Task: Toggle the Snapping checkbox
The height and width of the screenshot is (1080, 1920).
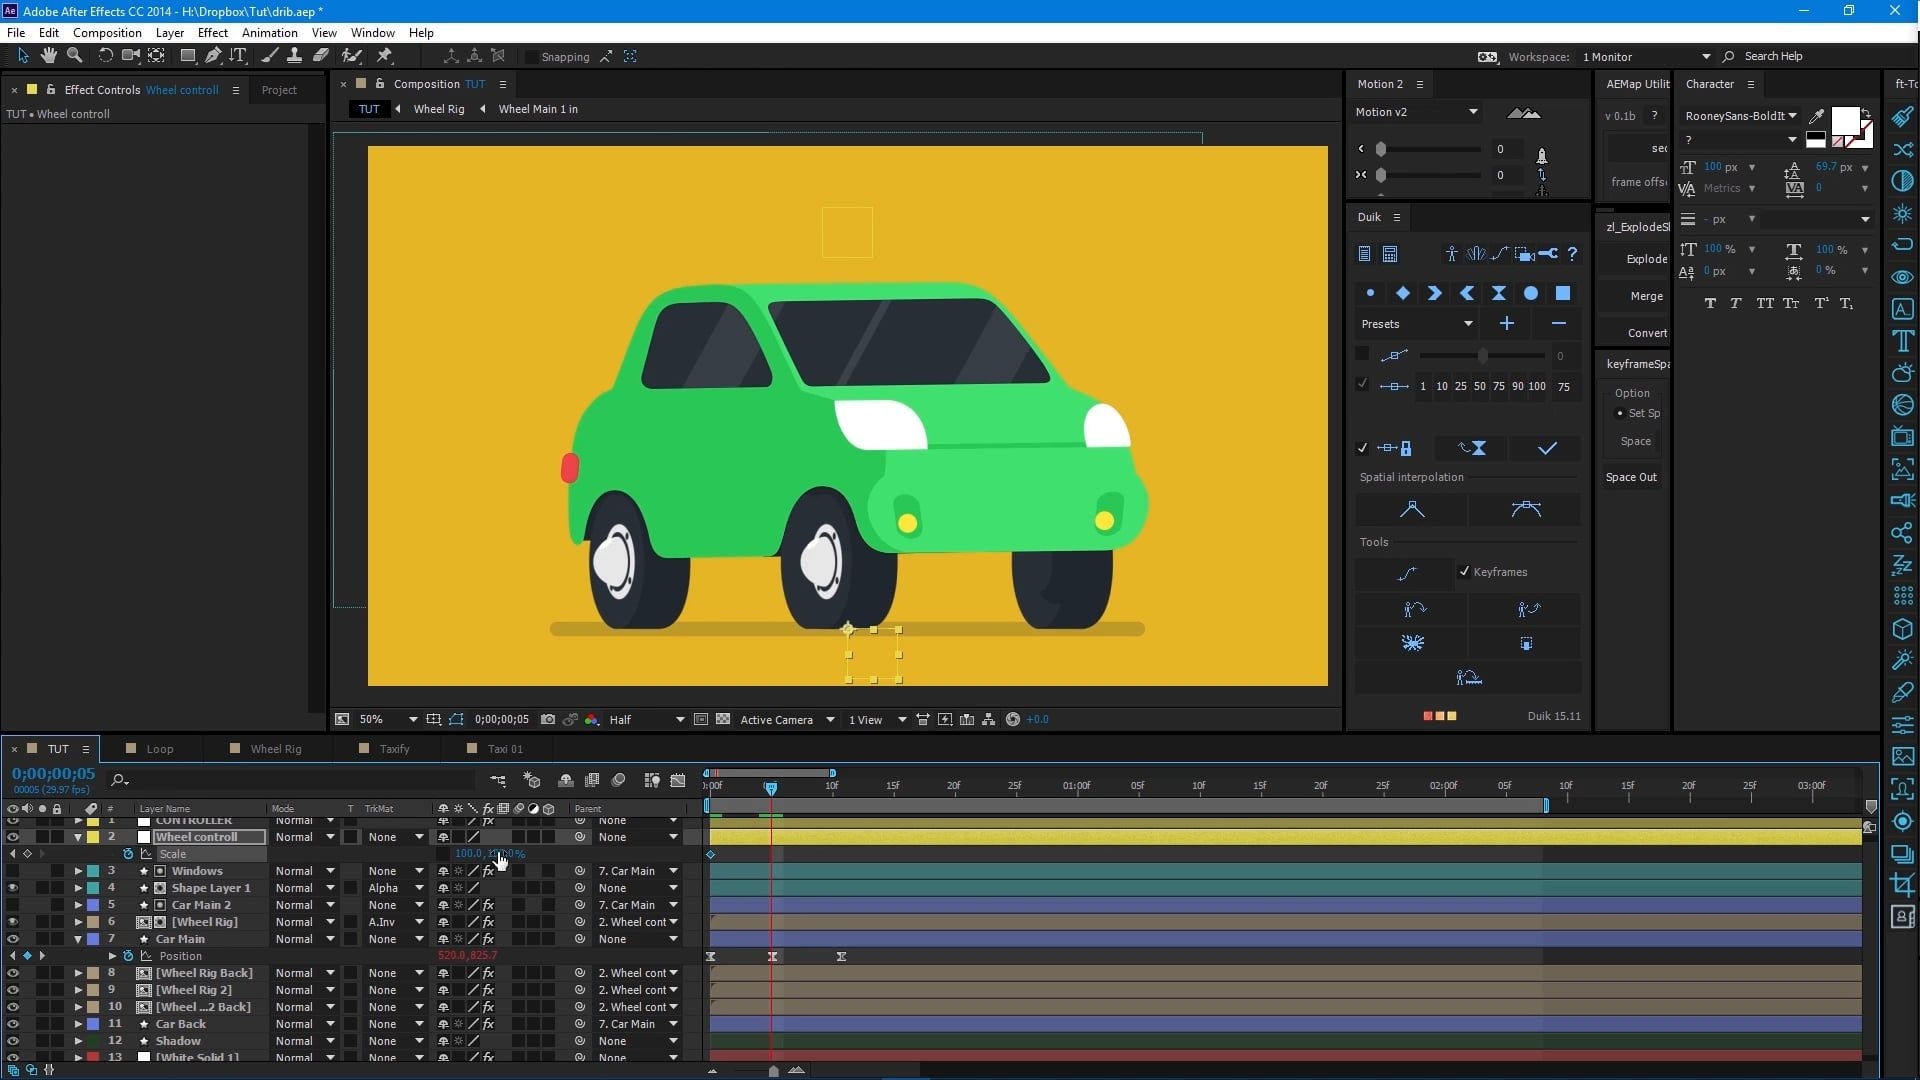Action: click(x=531, y=57)
